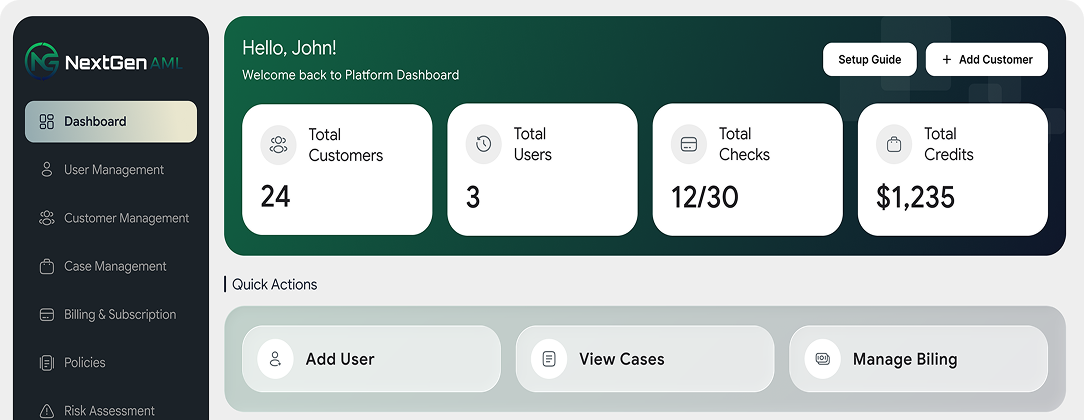Click the User Management person icon
This screenshot has height=420, width=1084.
coord(46,170)
